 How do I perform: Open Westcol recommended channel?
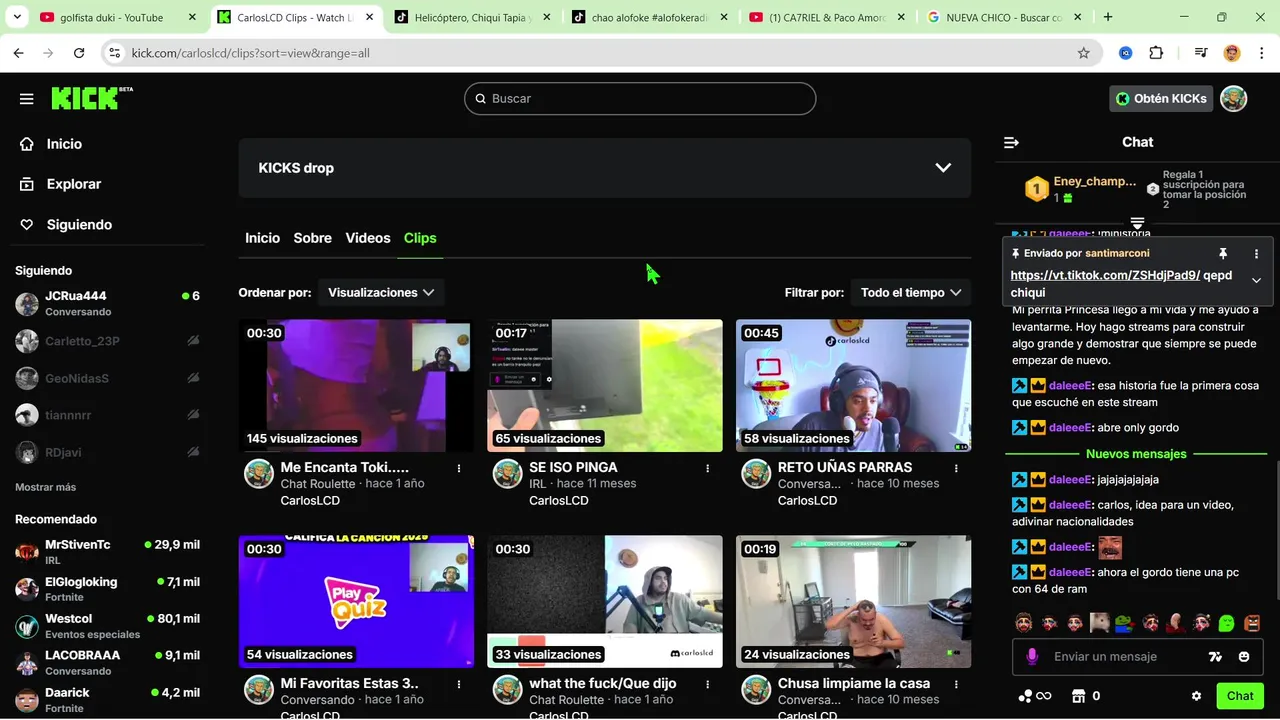point(108,626)
